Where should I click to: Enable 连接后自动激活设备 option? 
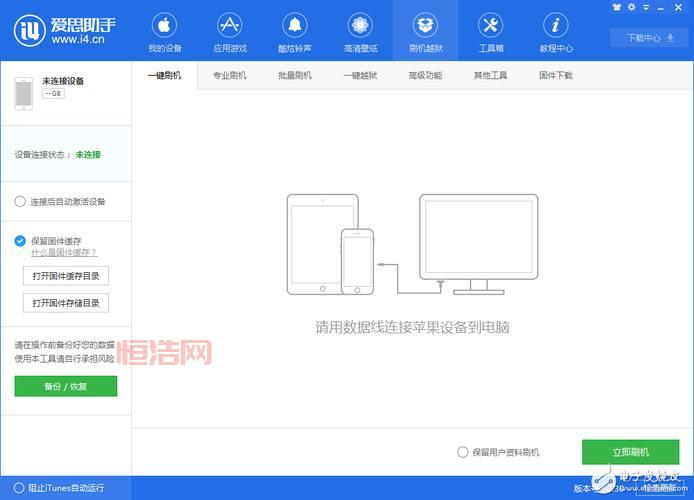(x=21, y=202)
